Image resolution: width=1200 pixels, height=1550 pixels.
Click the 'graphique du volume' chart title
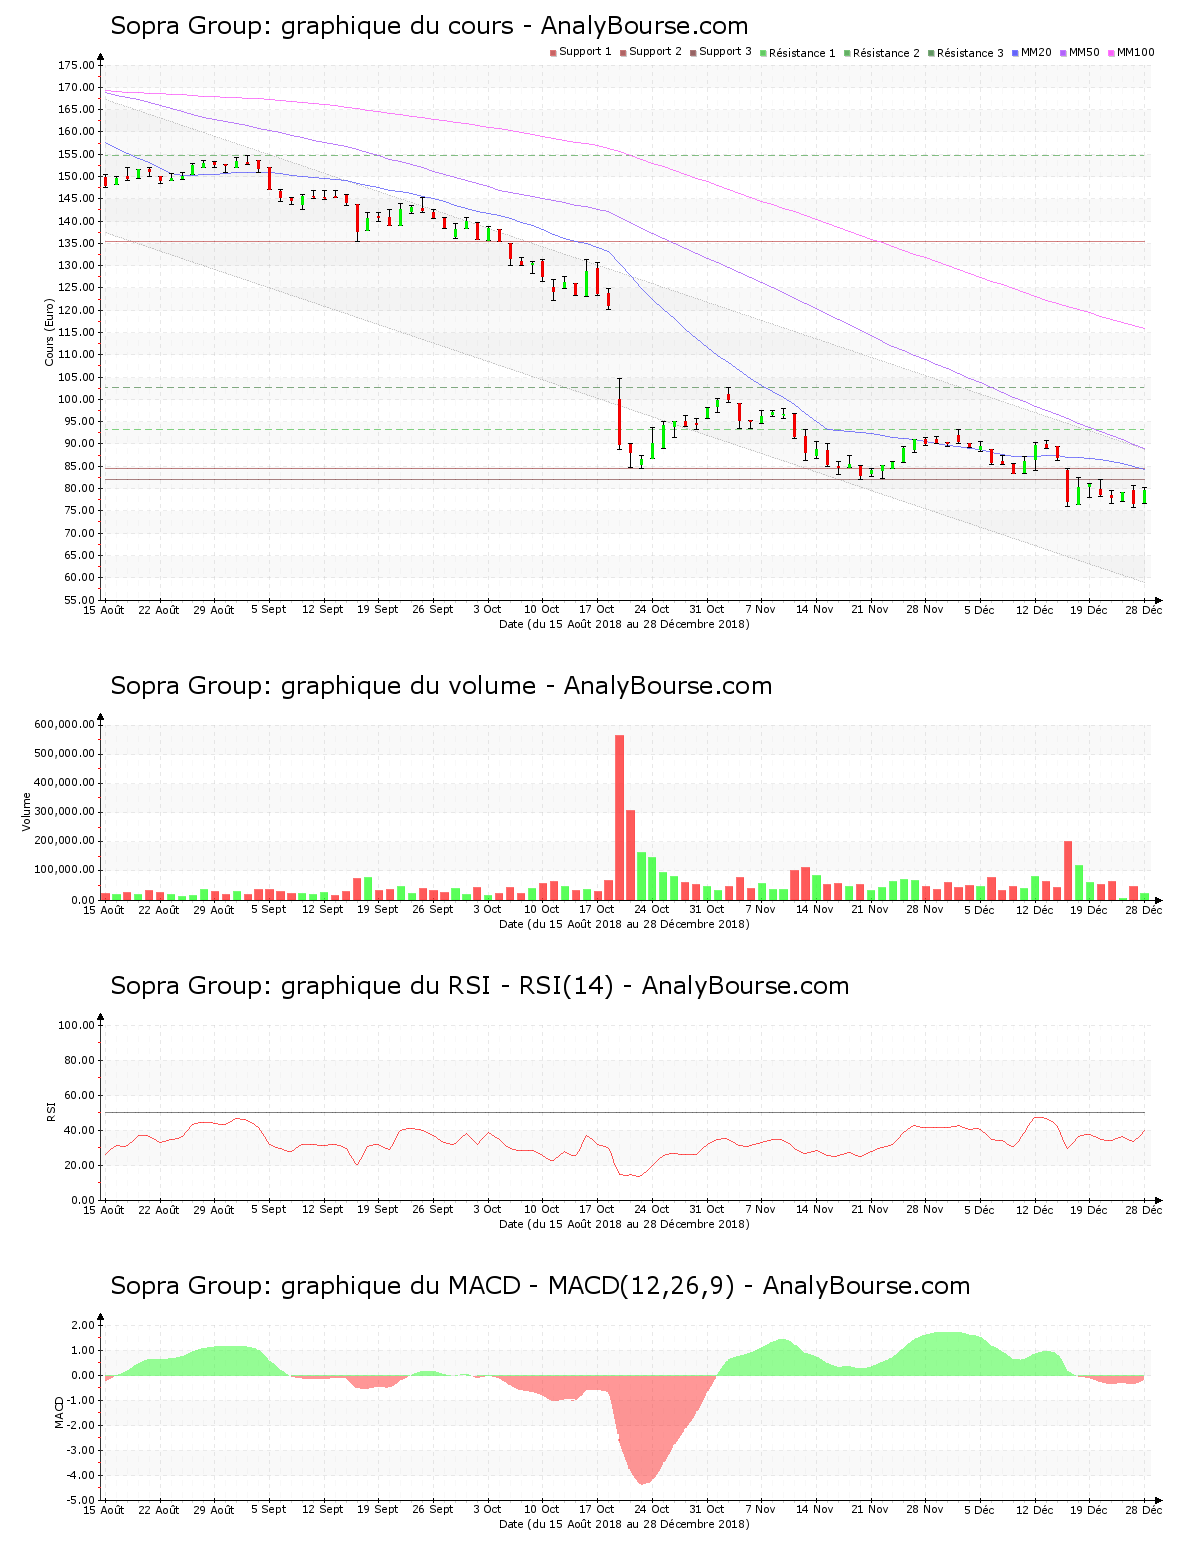click(441, 686)
